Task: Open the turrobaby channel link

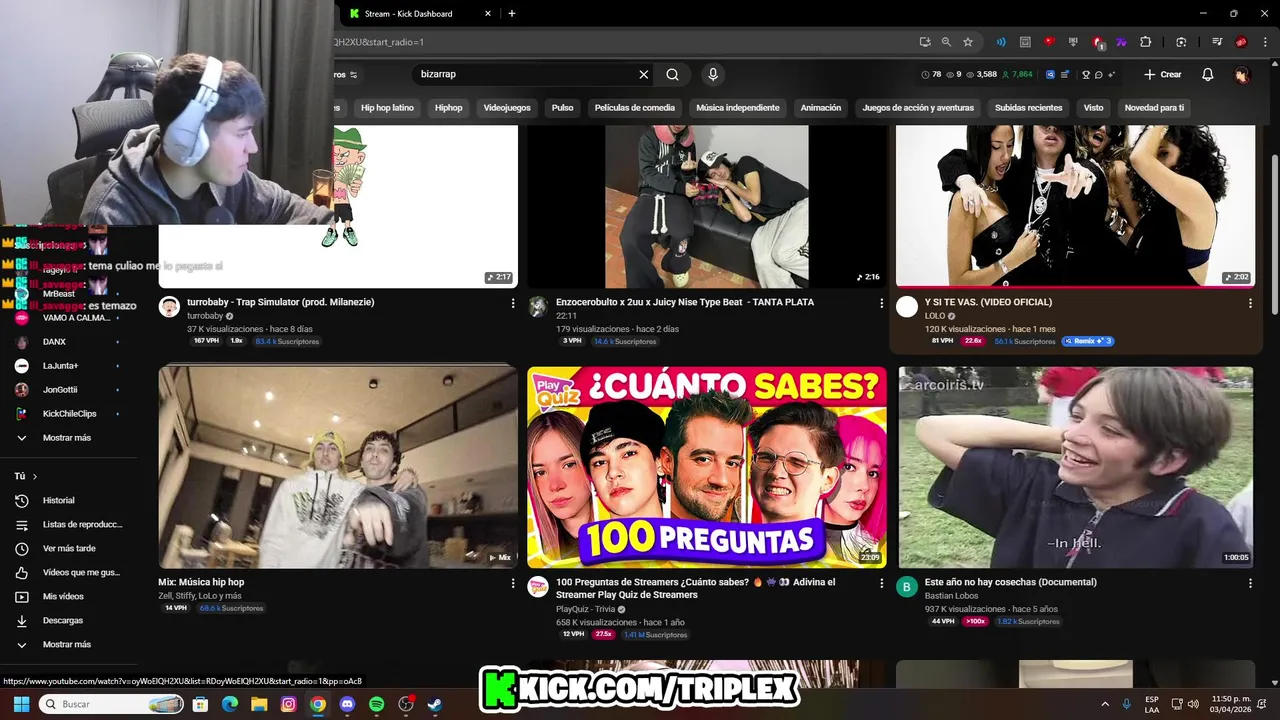Action: click(205, 316)
